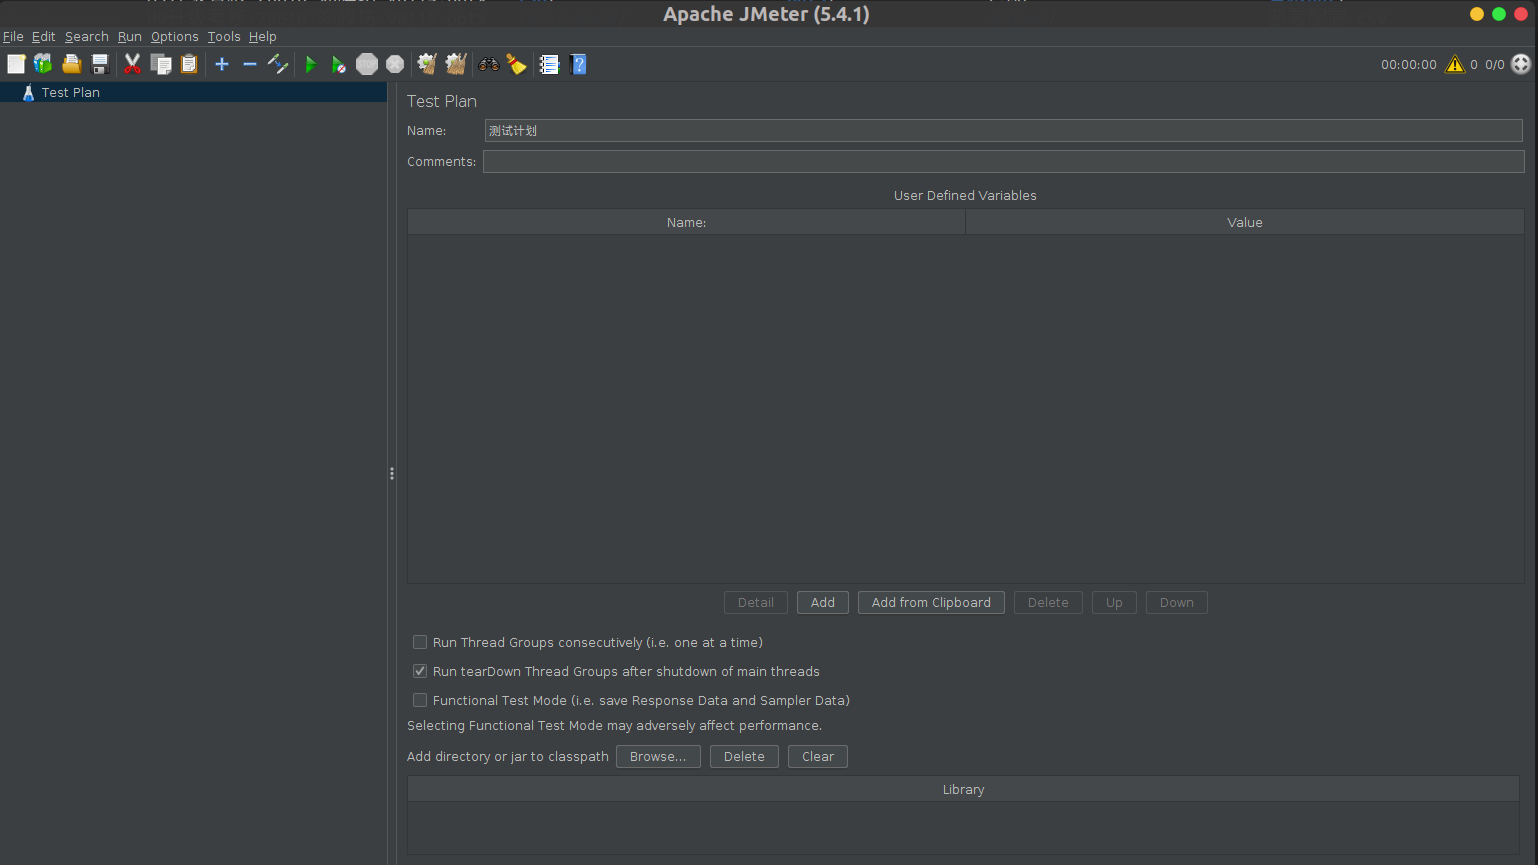The width and height of the screenshot is (1538, 865).
Task: Open the Run menu
Action: (130, 37)
